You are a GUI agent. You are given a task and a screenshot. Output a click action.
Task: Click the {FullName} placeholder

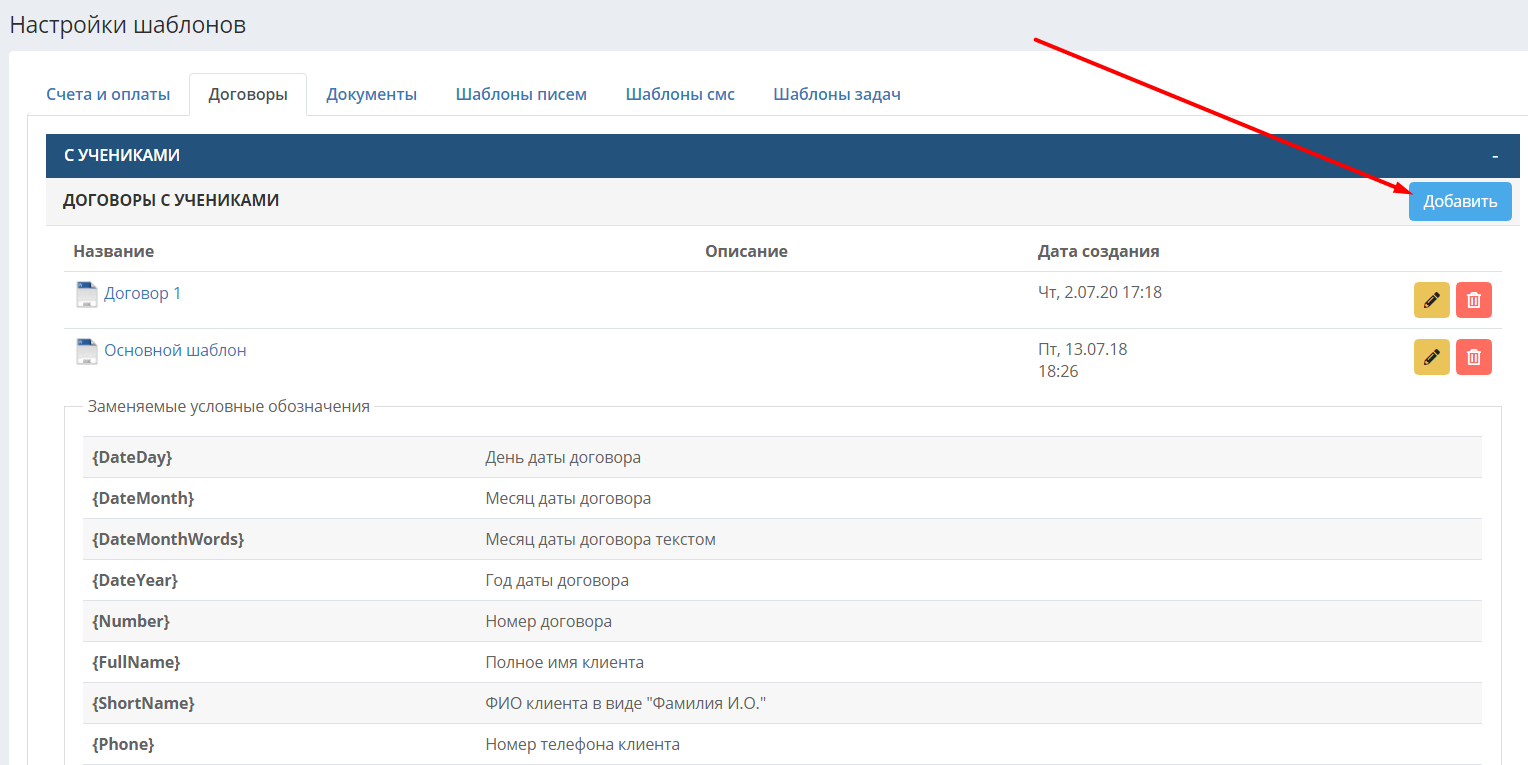pos(136,662)
